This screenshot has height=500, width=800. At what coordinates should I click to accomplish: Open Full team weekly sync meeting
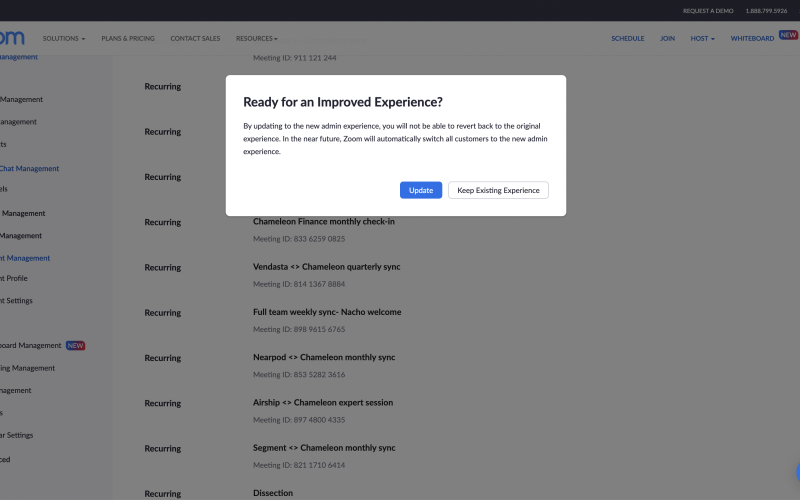(x=327, y=312)
